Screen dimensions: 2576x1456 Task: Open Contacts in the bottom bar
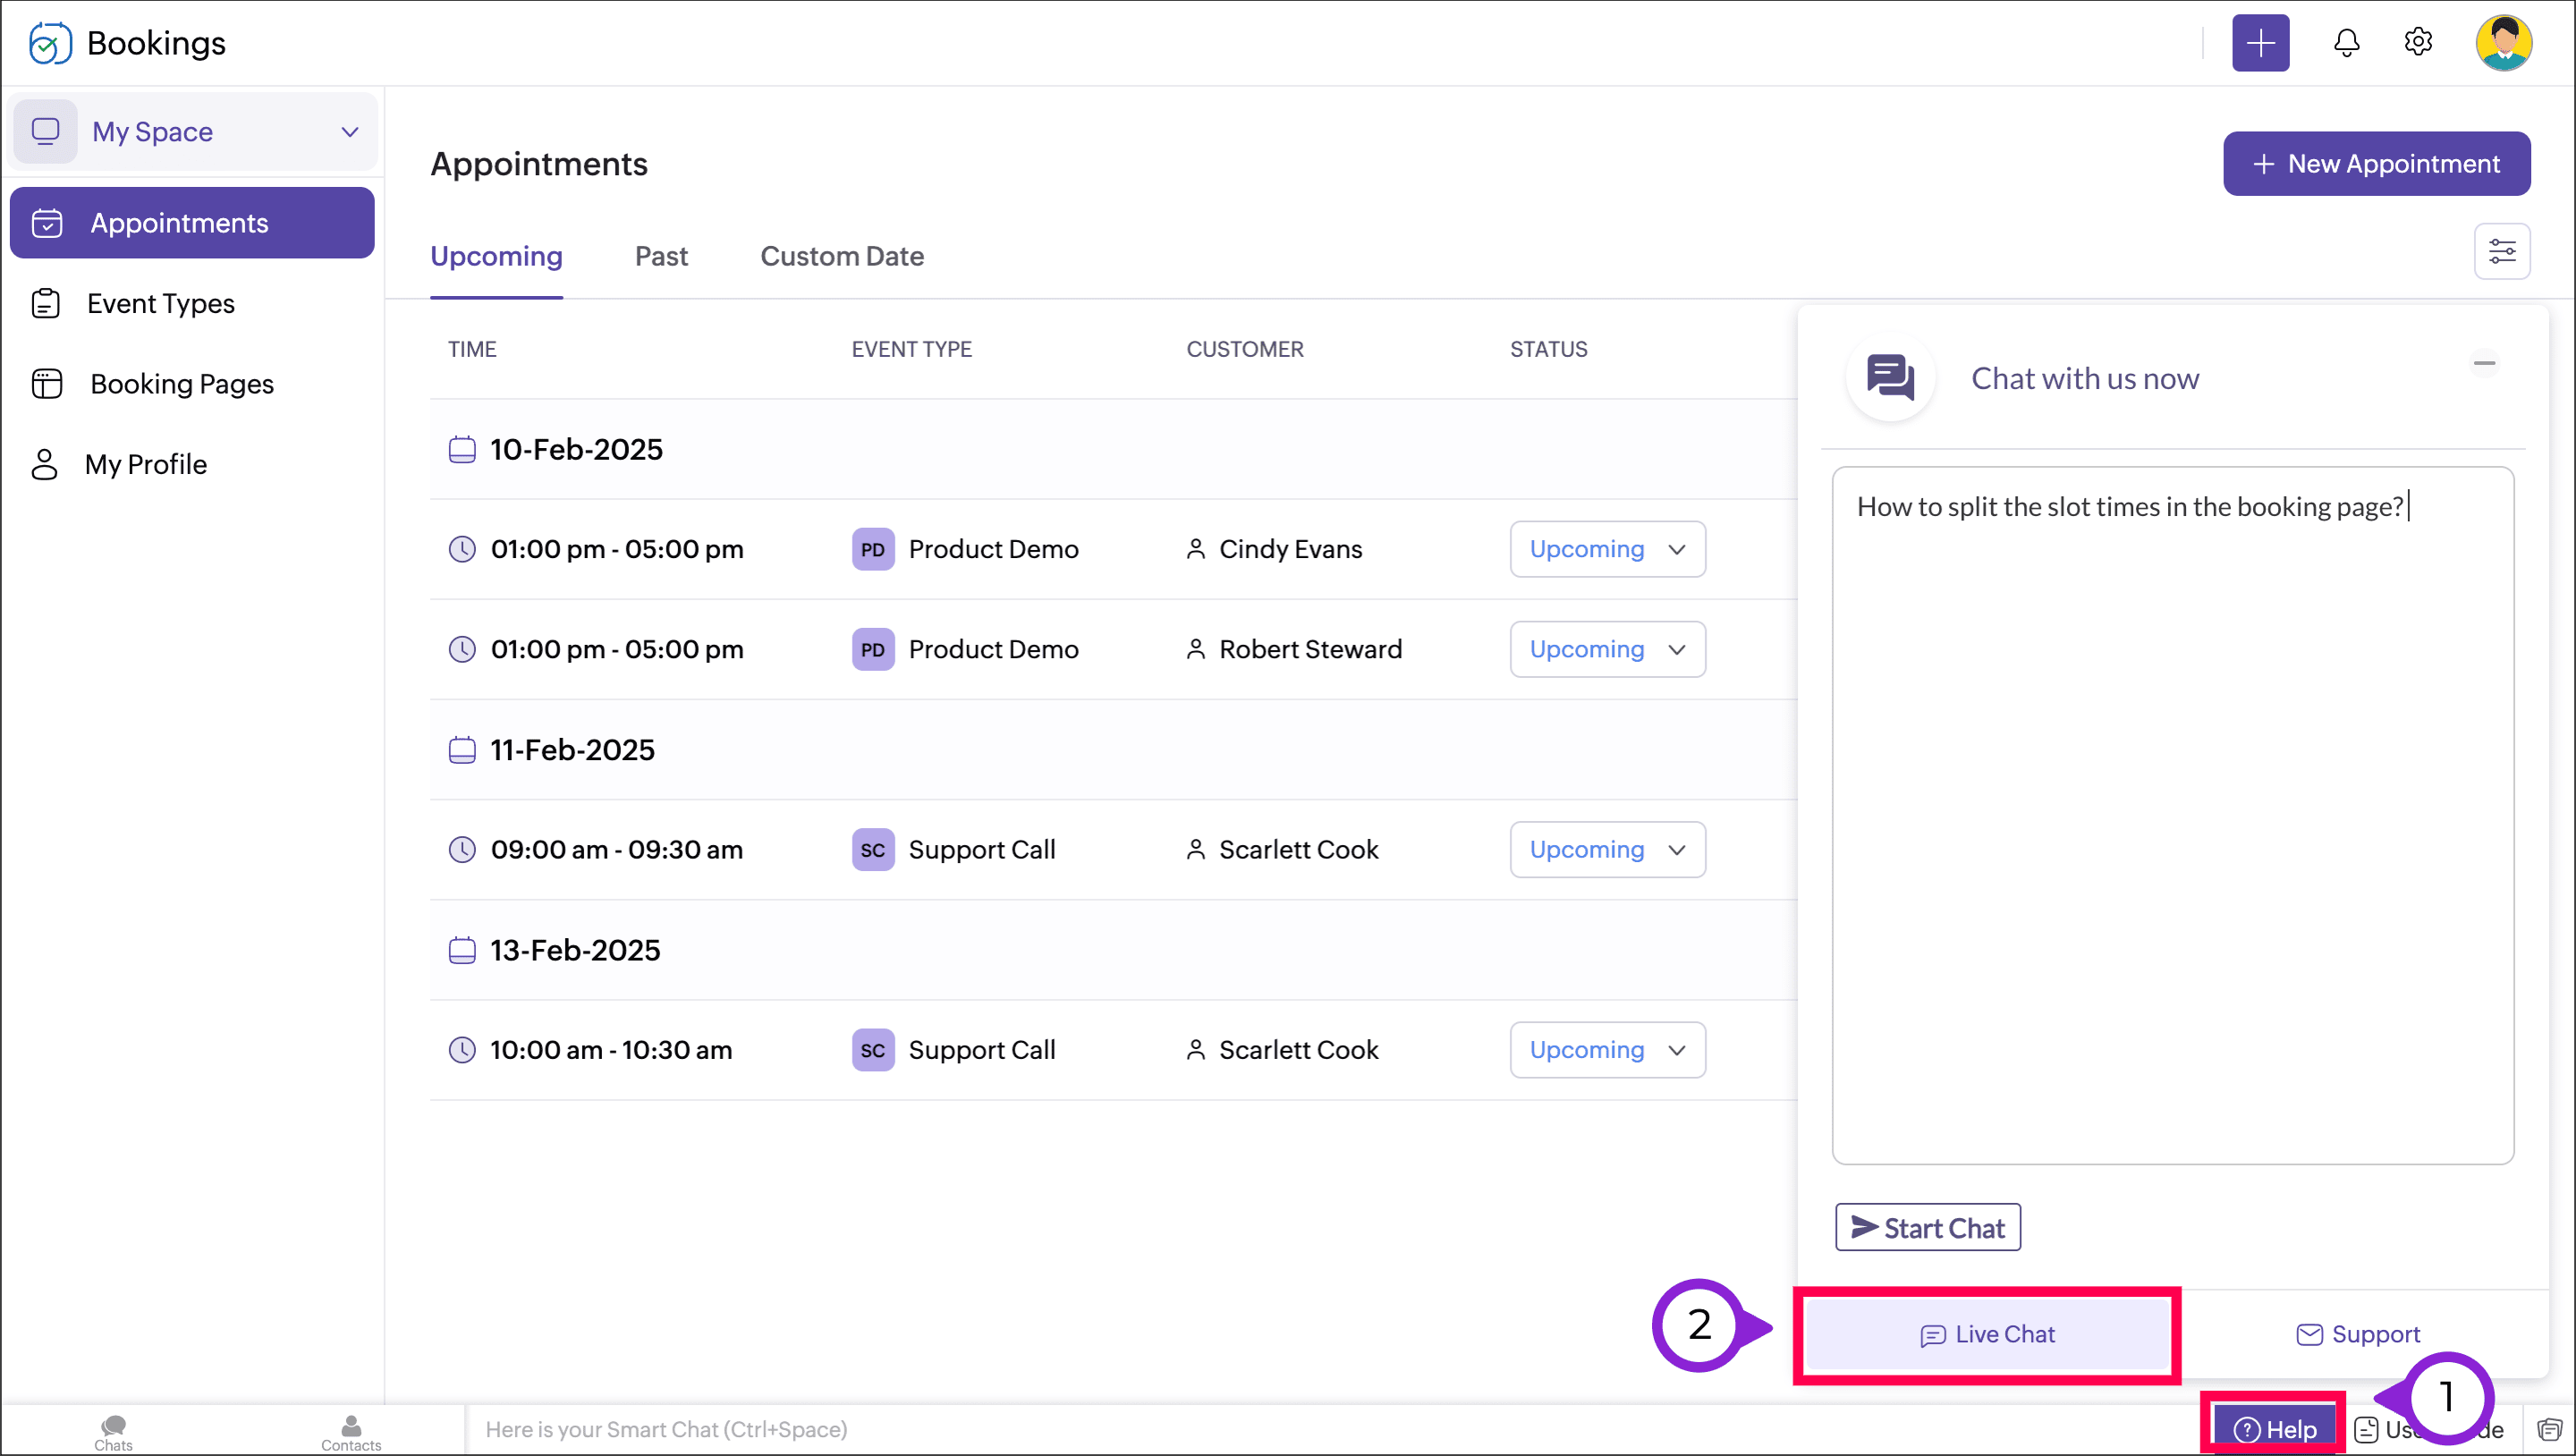click(x=351, y=1431)
